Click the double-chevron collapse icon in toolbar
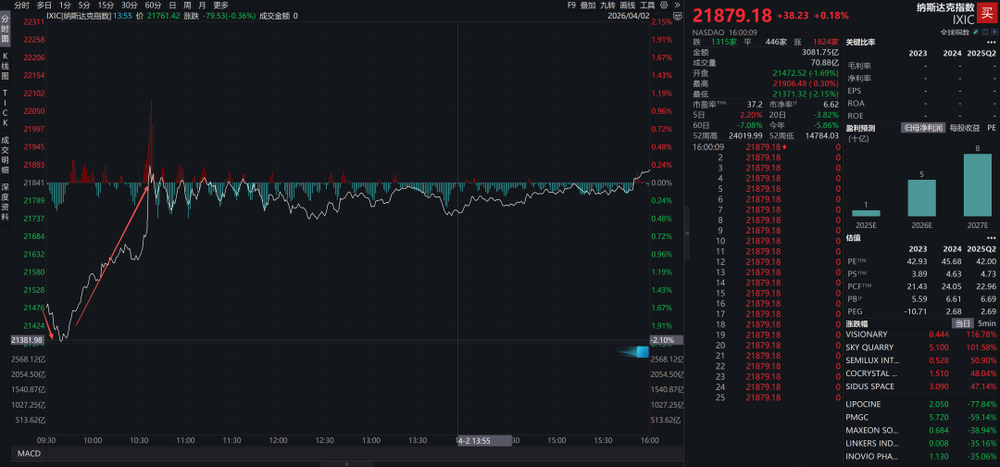Screen dimensions: 1000x467 tap(675, 5)
